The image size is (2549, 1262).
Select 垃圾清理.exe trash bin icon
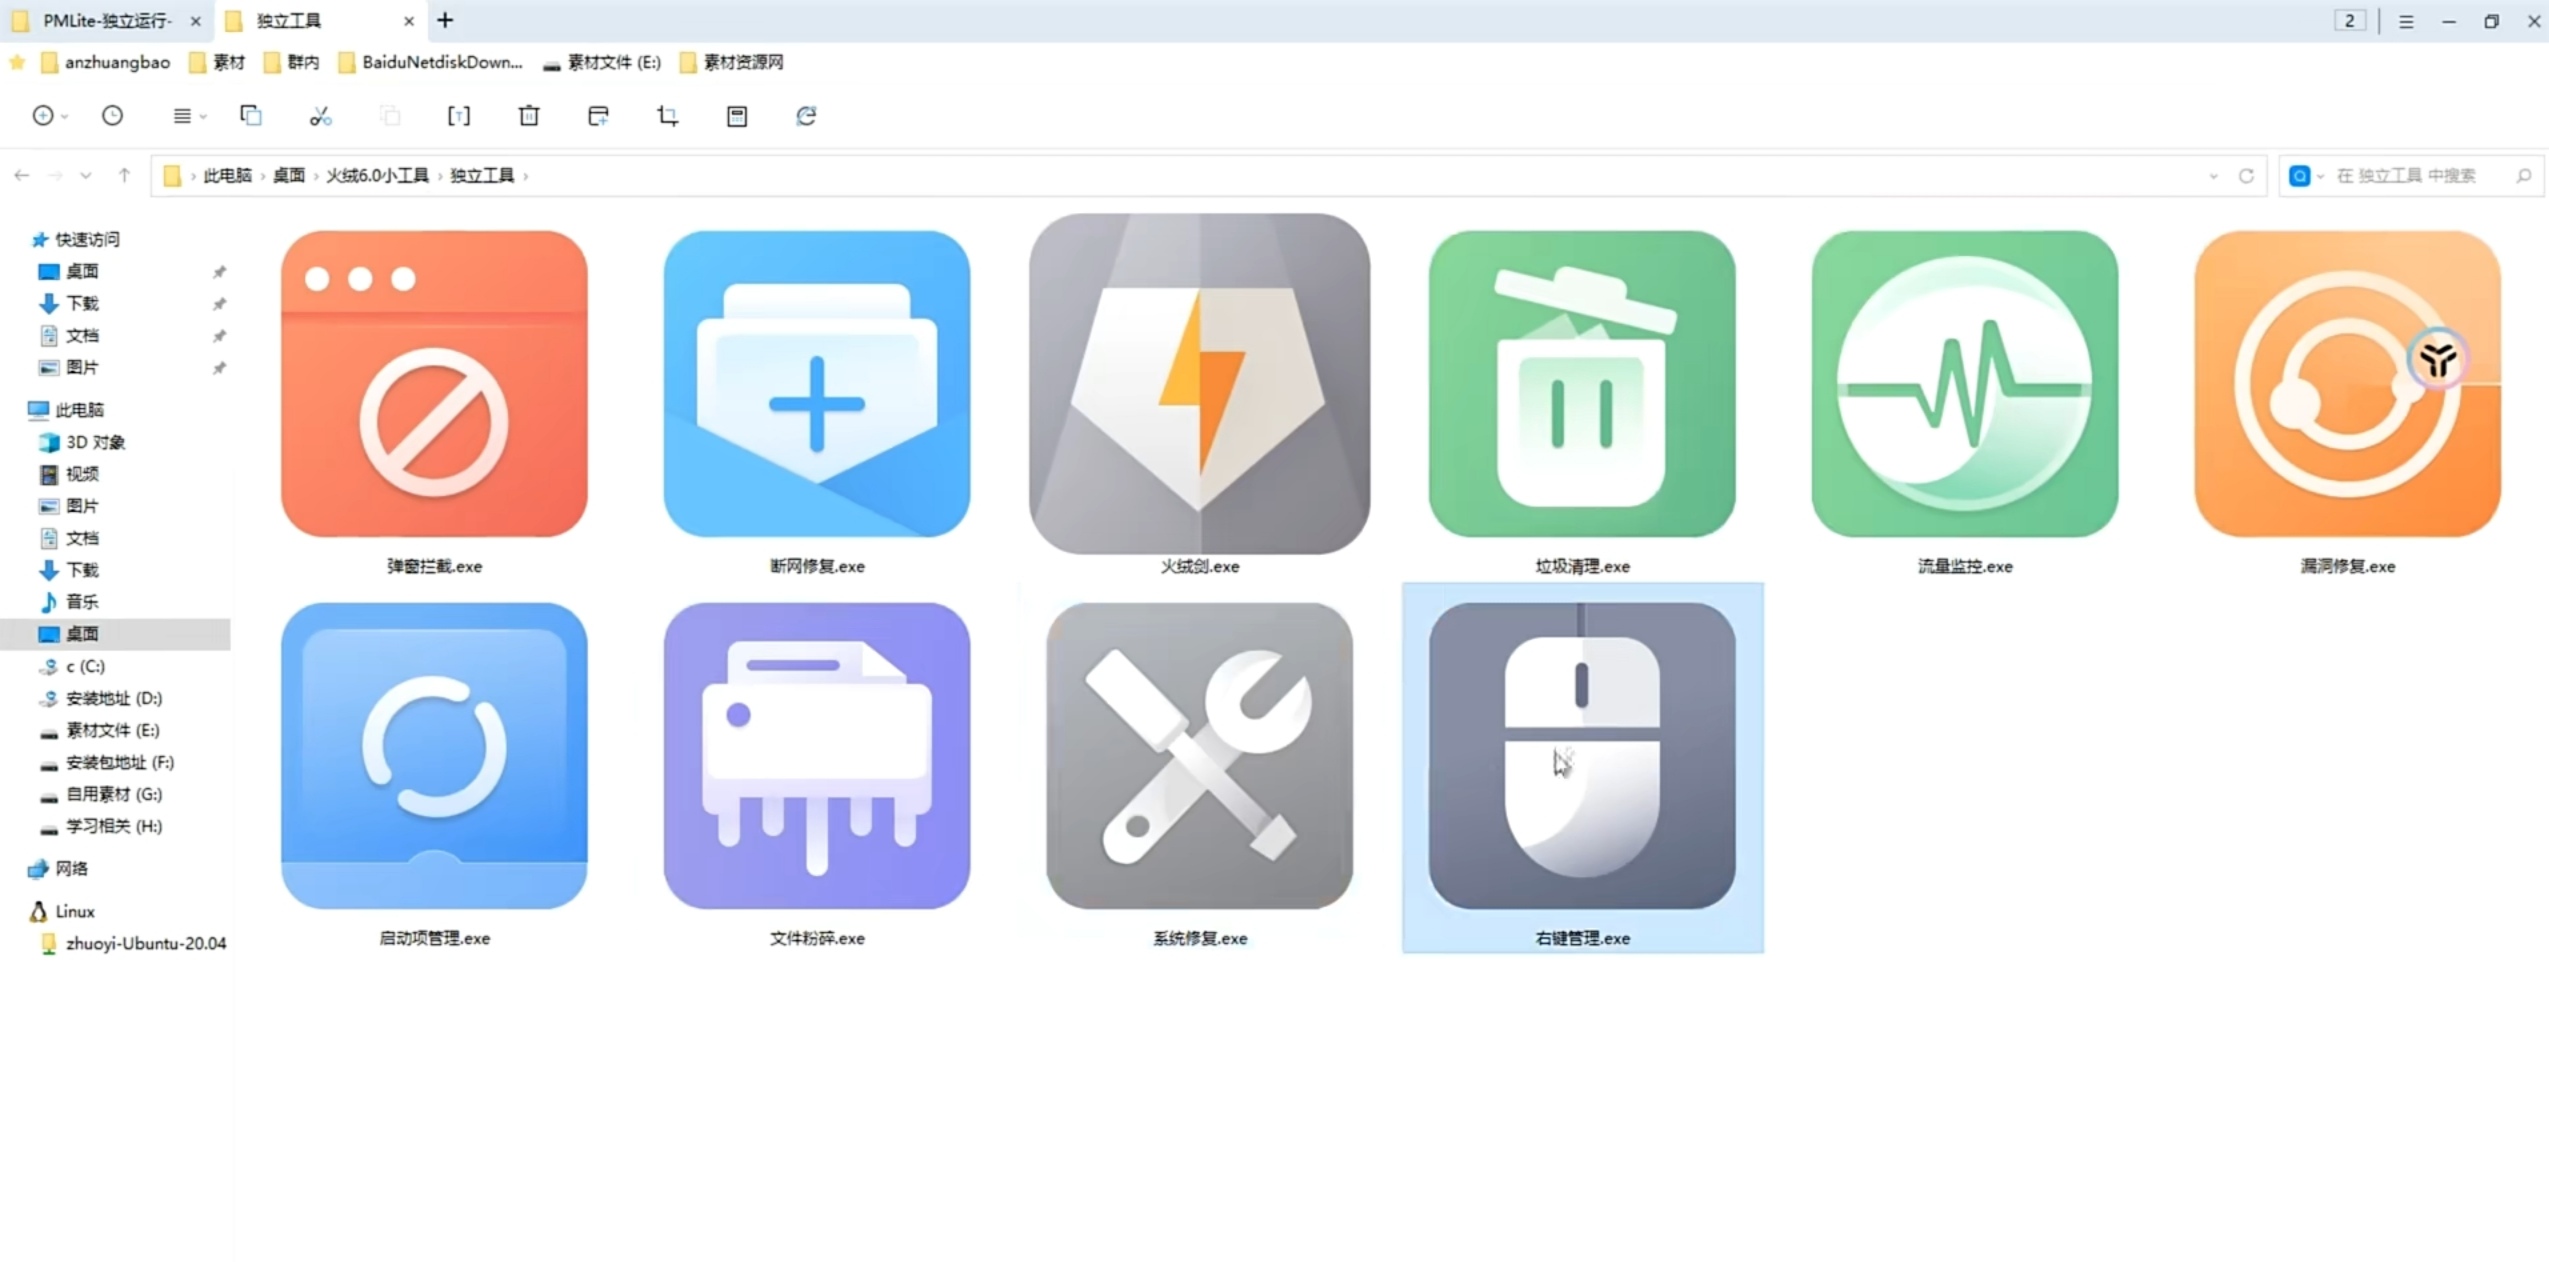point(1582,384)
